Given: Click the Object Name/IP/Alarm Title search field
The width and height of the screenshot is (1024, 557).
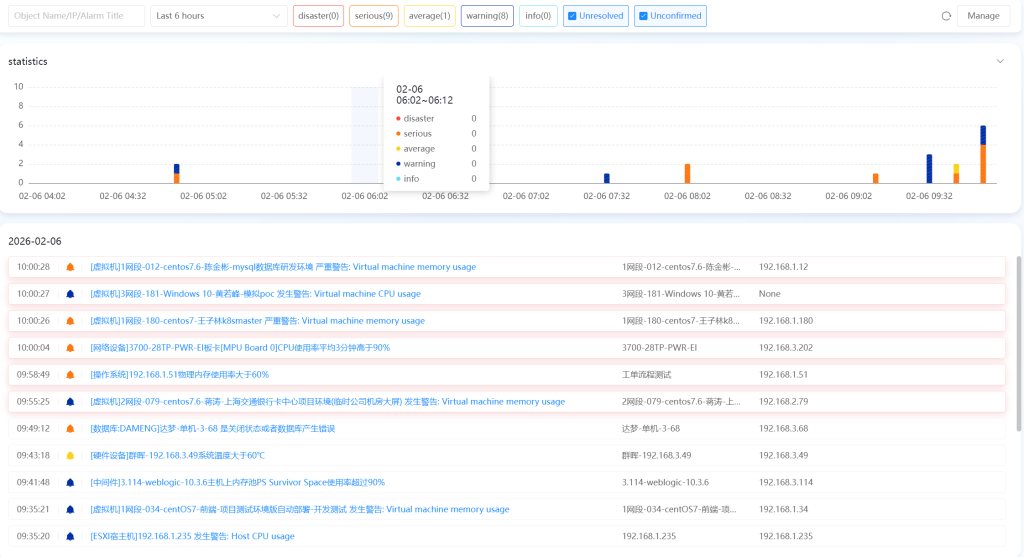Looking at the screenshot, I should click(x=77, y=16).
